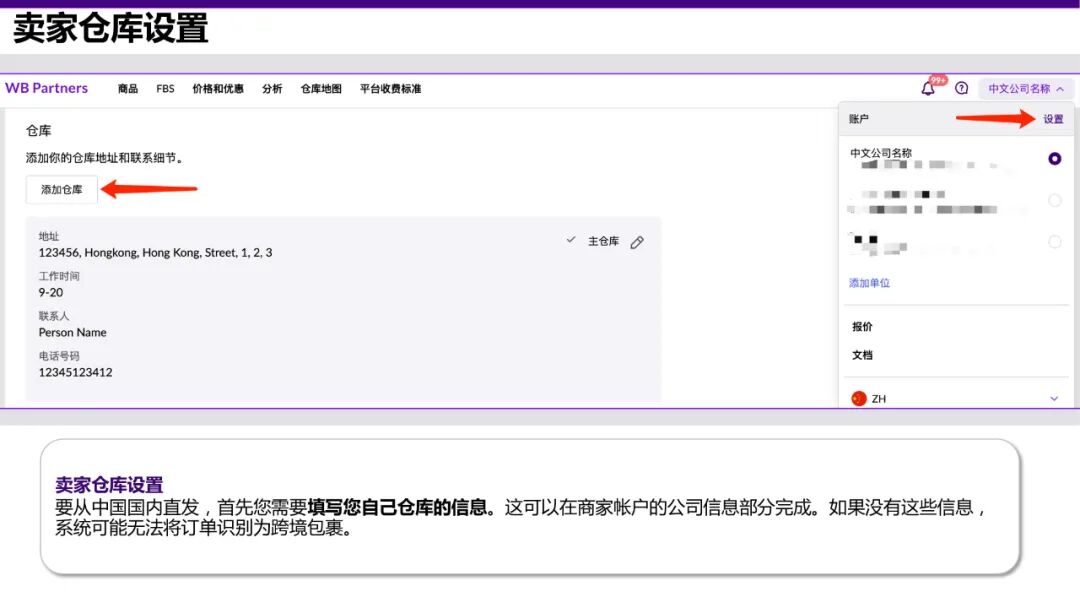Click the edit pencil next to 主仓库
Screen dimensions: 1080x608
(637, 241)
